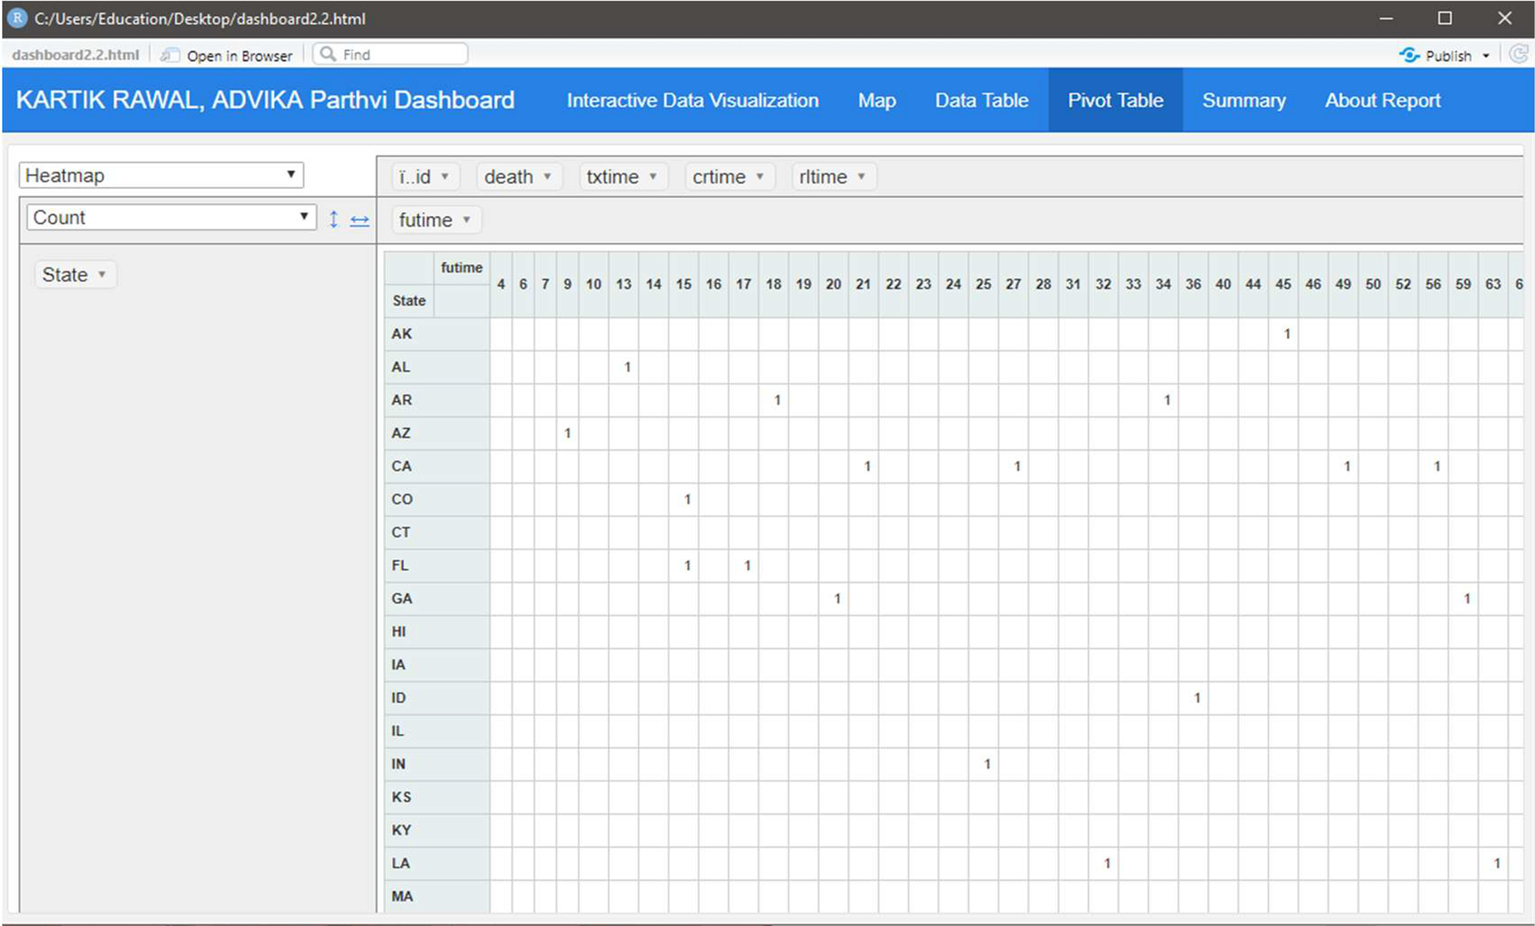Image resolution: width=1535 pixels, height=926 pixels.
Task: Click the IA row header
Action: pyautogui.click(x=437, y=664)
